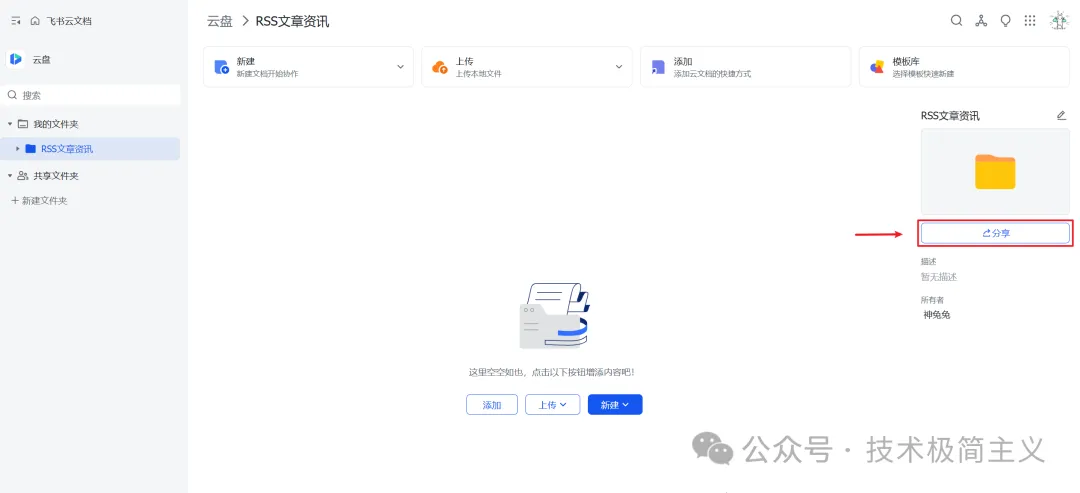Open the 模板库 card

pyautogui.click(x=964, y=67)
